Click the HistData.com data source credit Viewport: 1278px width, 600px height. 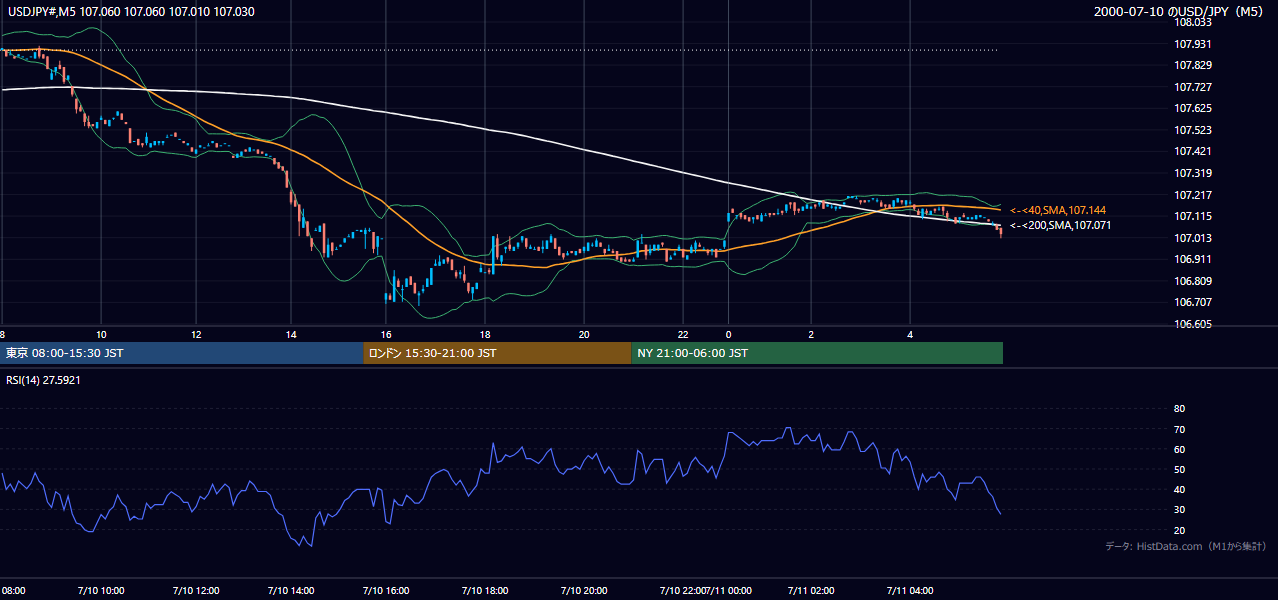click(1185, 546)
